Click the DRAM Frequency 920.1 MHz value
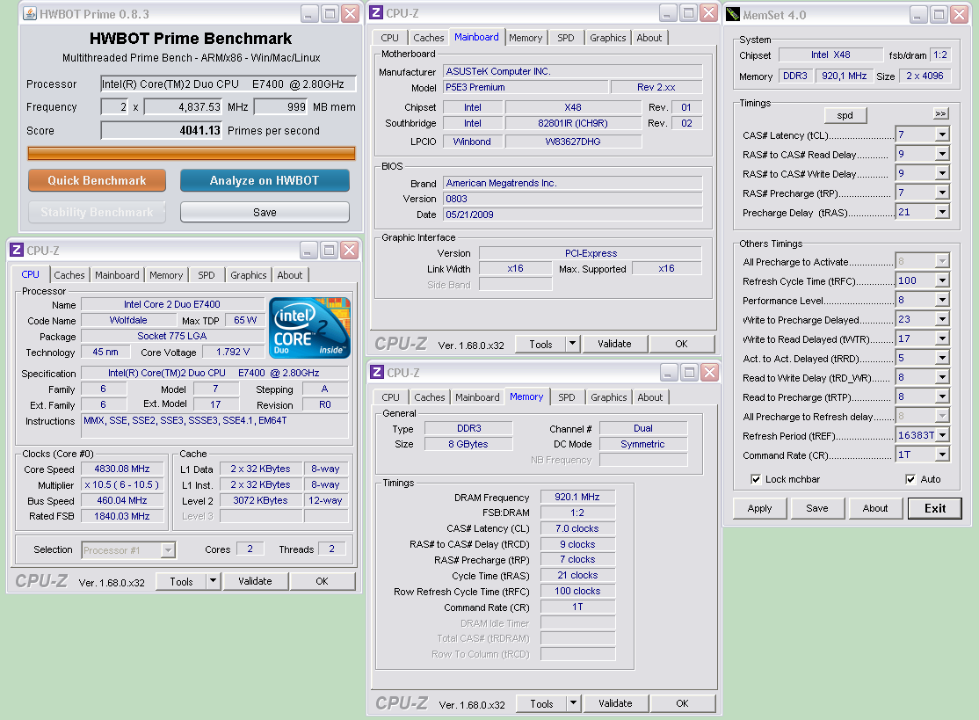This screenshot has height=720, width=979. (577, 497)
